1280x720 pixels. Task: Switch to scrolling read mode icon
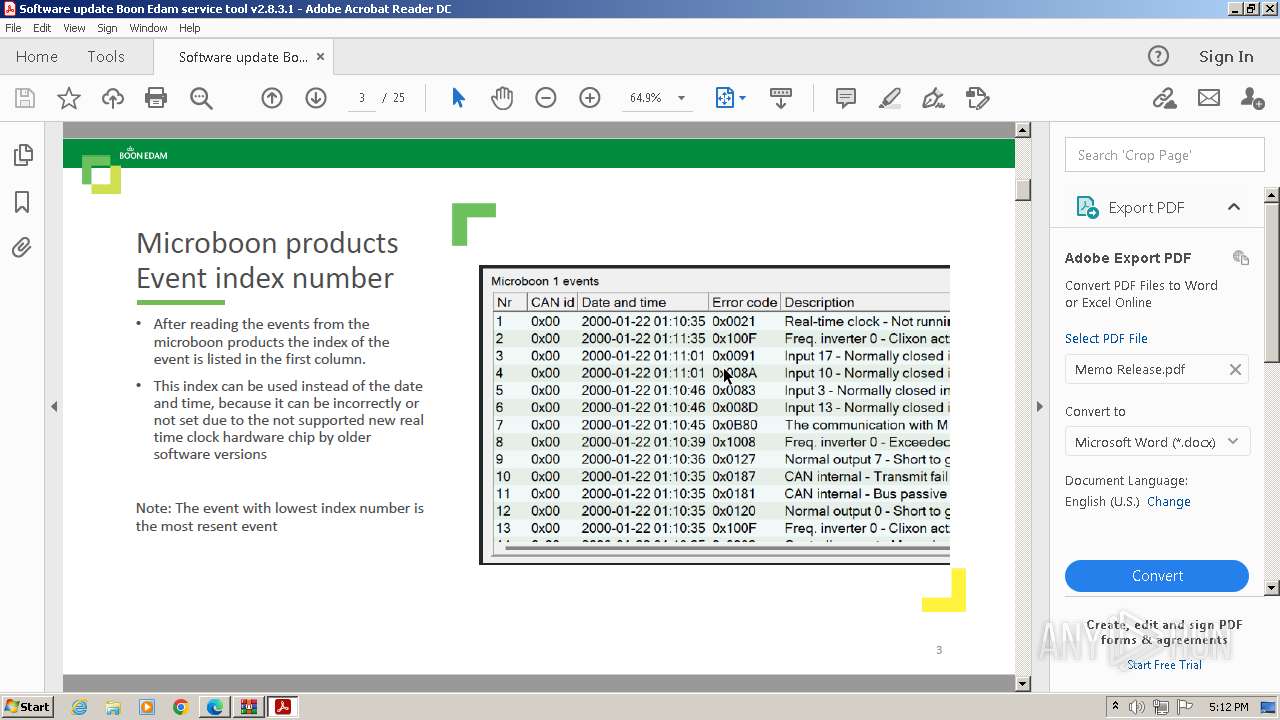781,98
